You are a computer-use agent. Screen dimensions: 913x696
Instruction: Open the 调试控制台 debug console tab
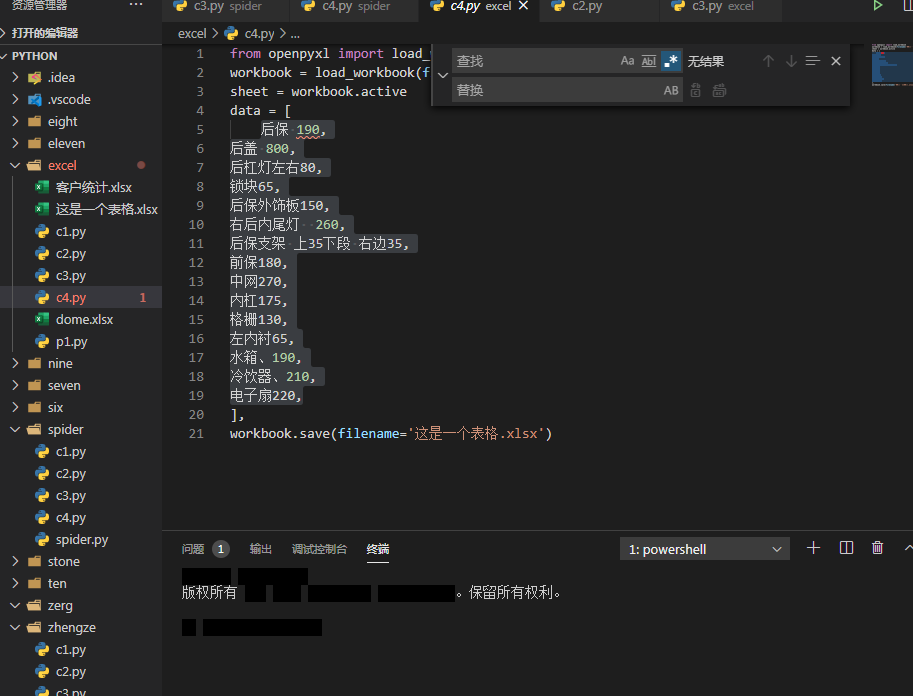(319, 549)
